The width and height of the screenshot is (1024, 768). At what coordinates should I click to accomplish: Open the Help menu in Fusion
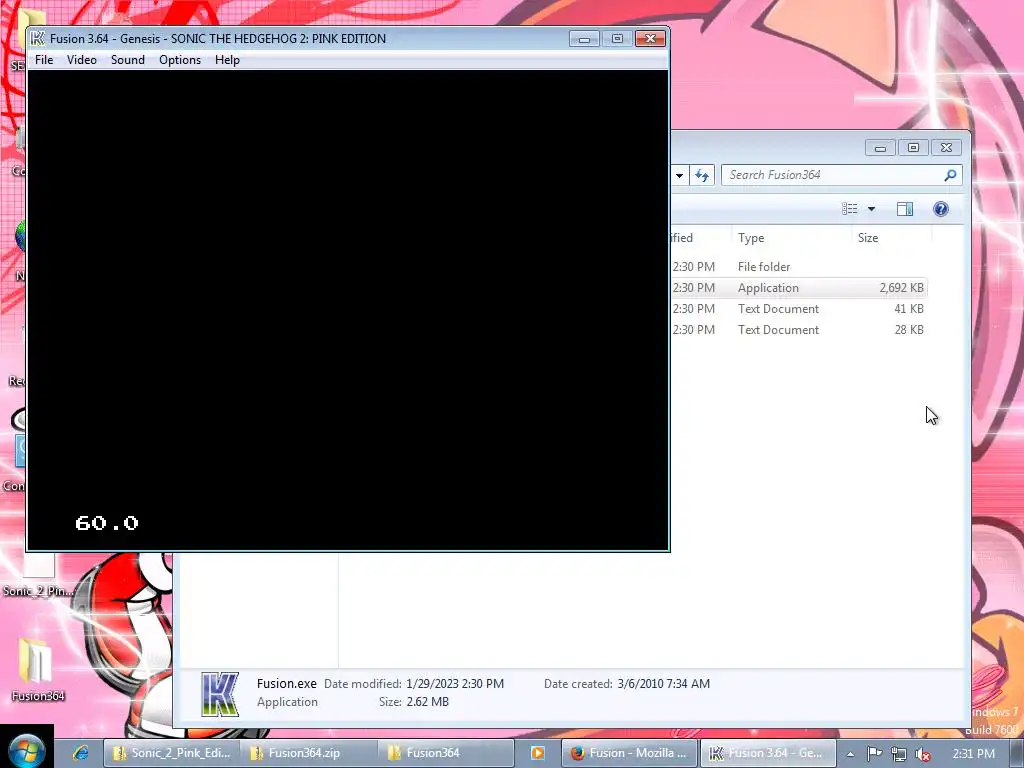[227, 59]
